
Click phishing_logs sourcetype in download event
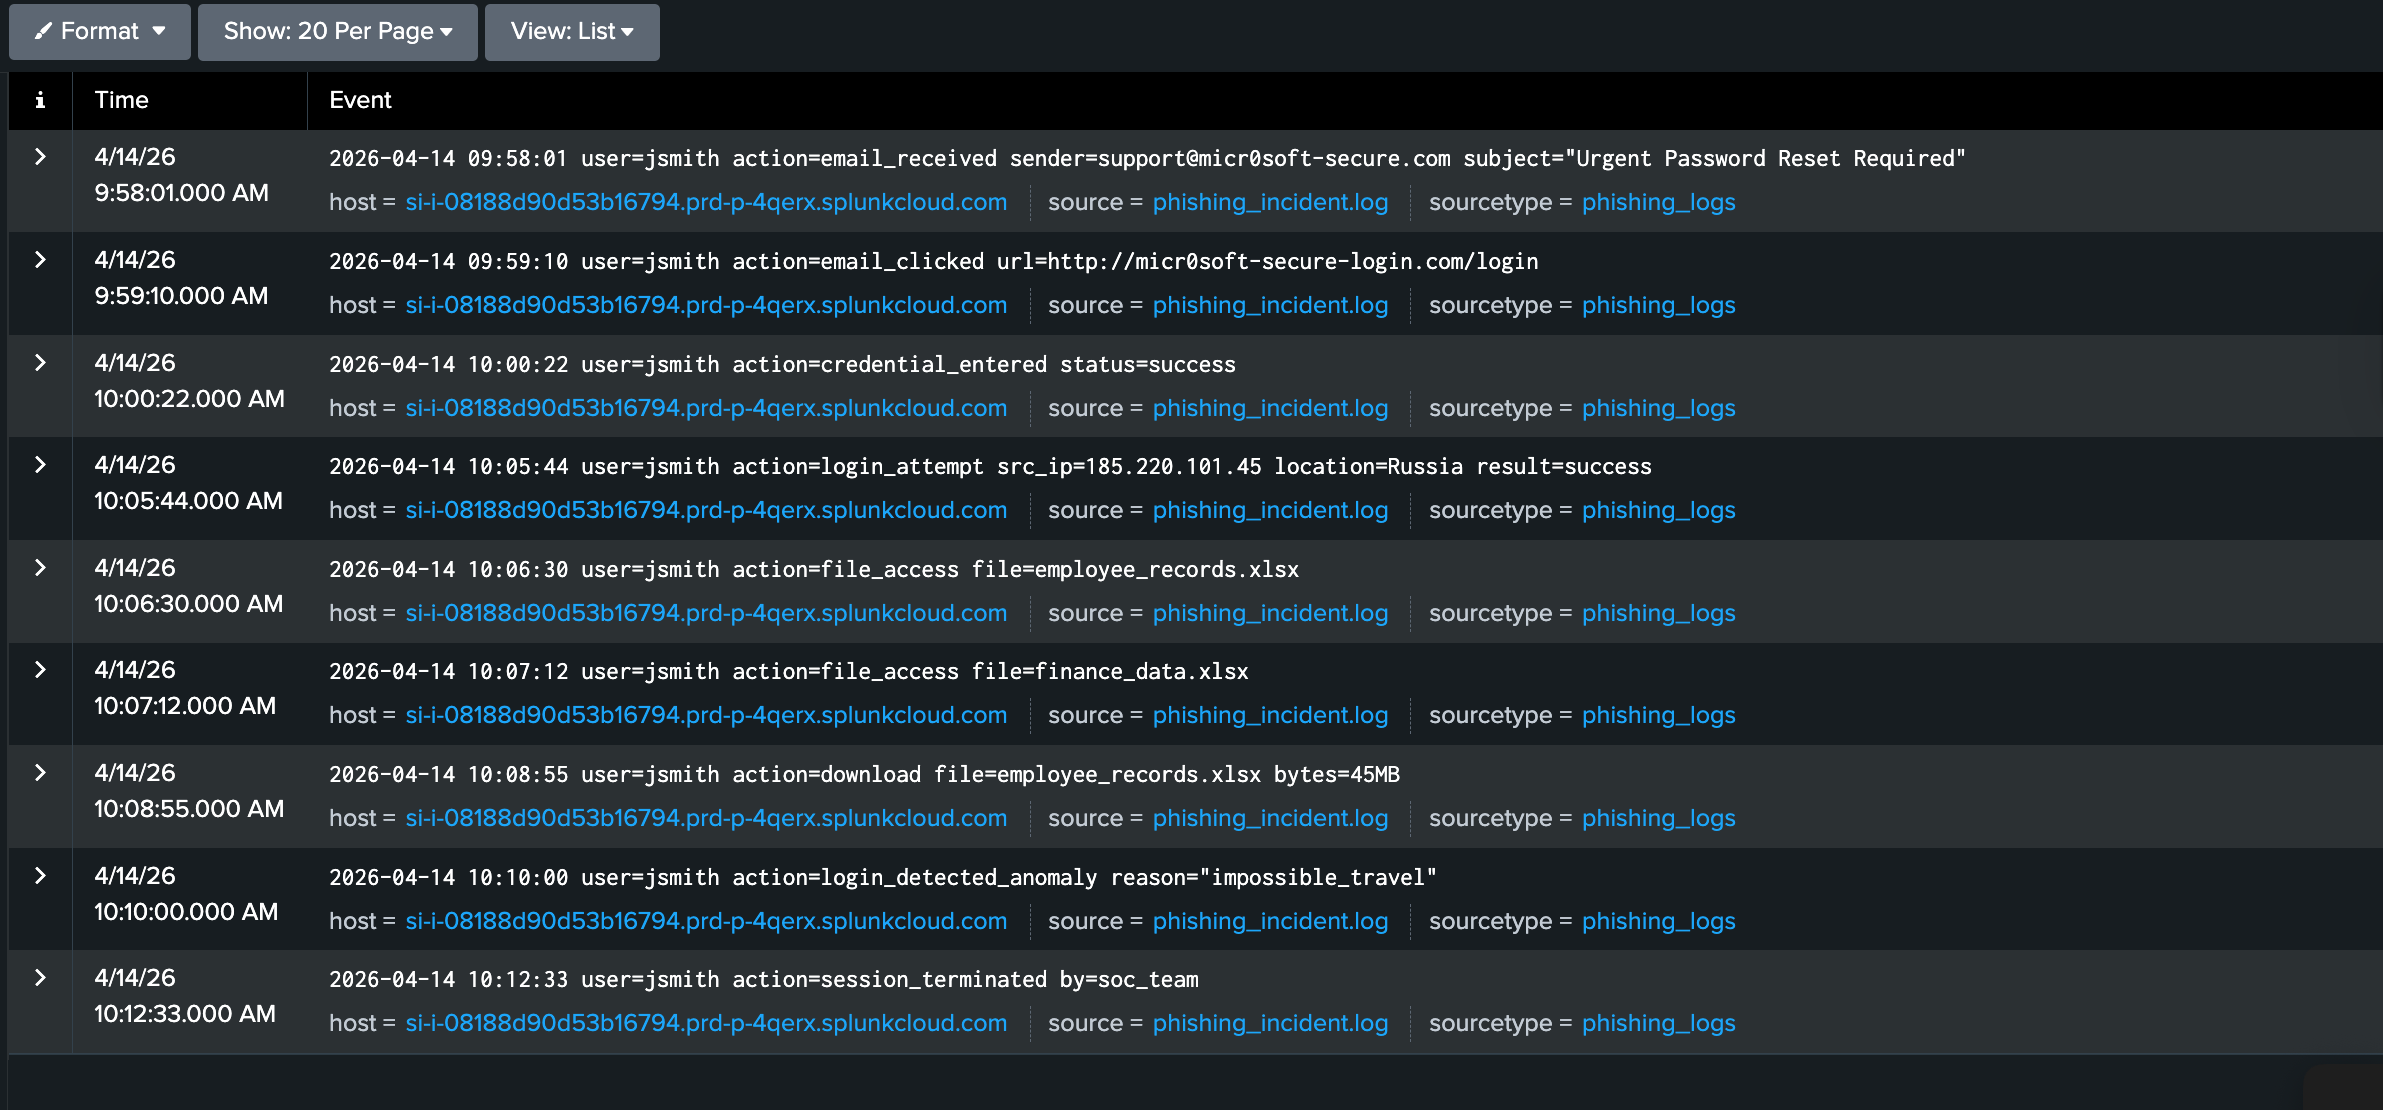click(x=1657, y=819)
